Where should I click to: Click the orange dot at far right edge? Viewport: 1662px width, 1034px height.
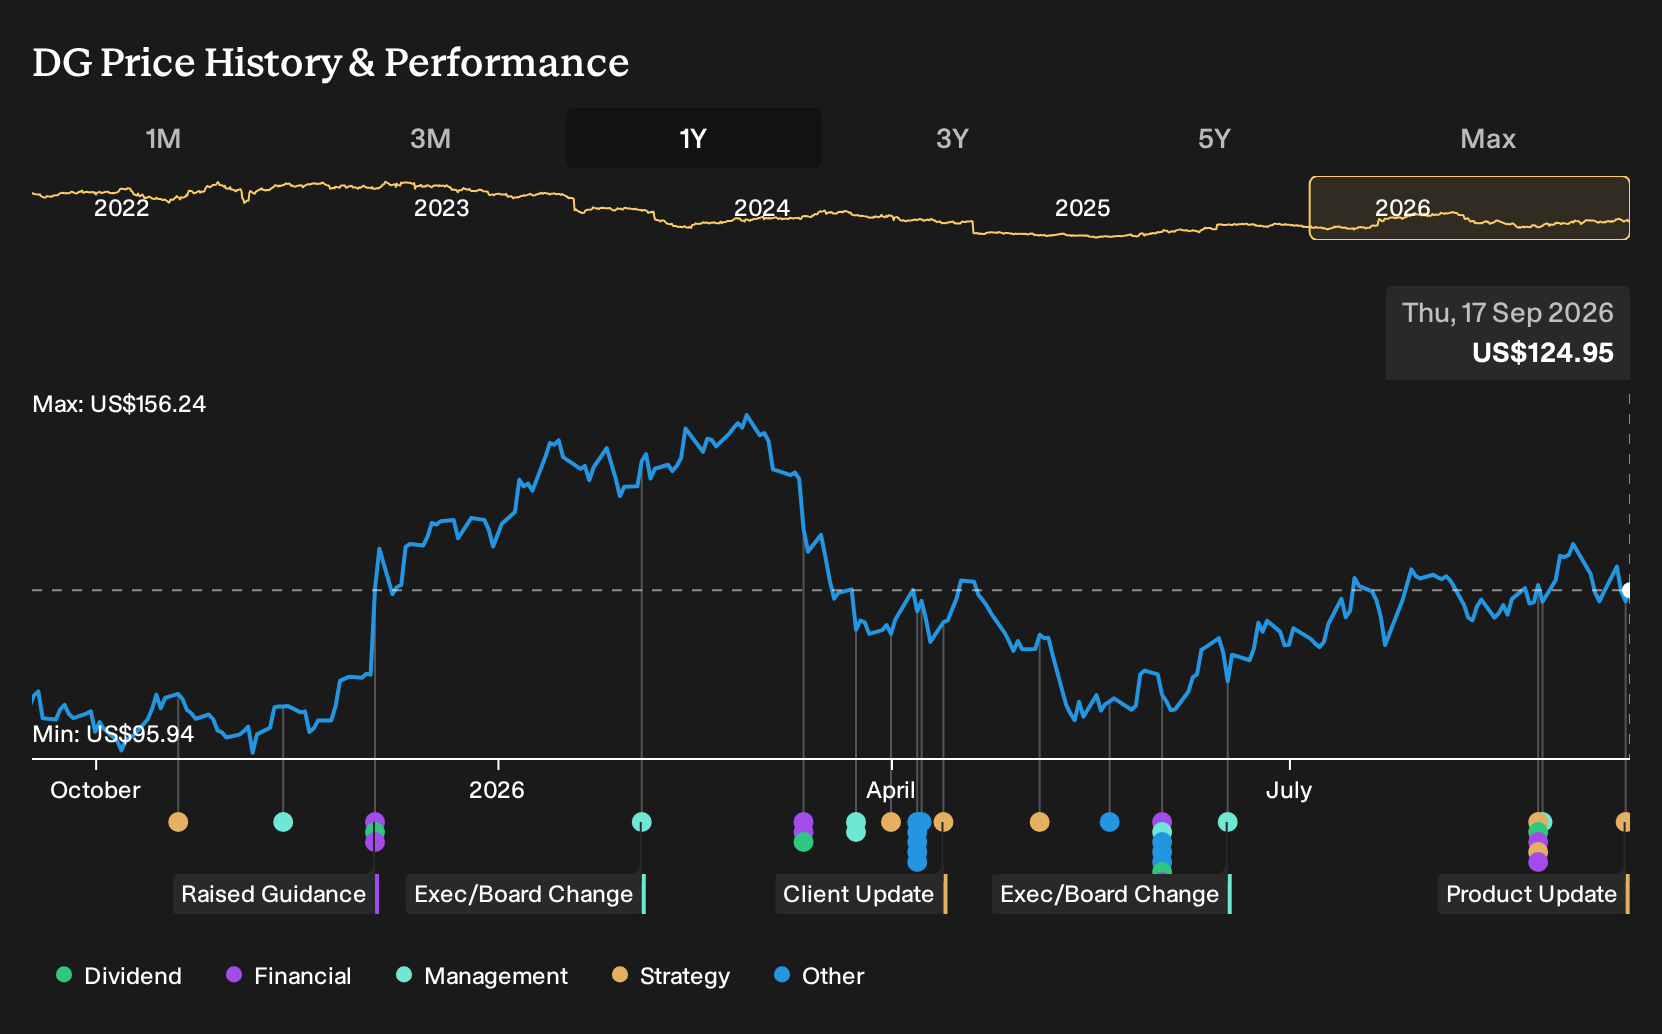(1624, 822)
